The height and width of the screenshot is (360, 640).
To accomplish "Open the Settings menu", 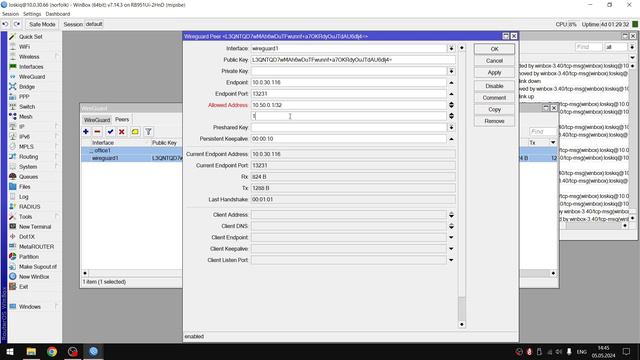I will pyautogui.click(x=32, y=14).
